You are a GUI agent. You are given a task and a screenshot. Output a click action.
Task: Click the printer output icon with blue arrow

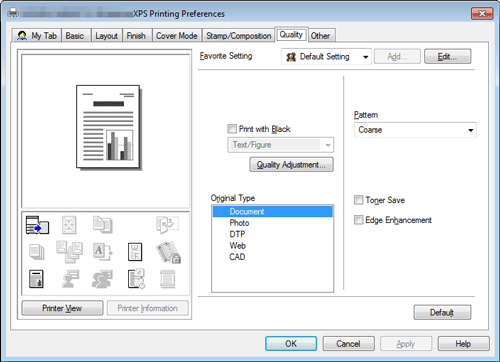point(37,225)
